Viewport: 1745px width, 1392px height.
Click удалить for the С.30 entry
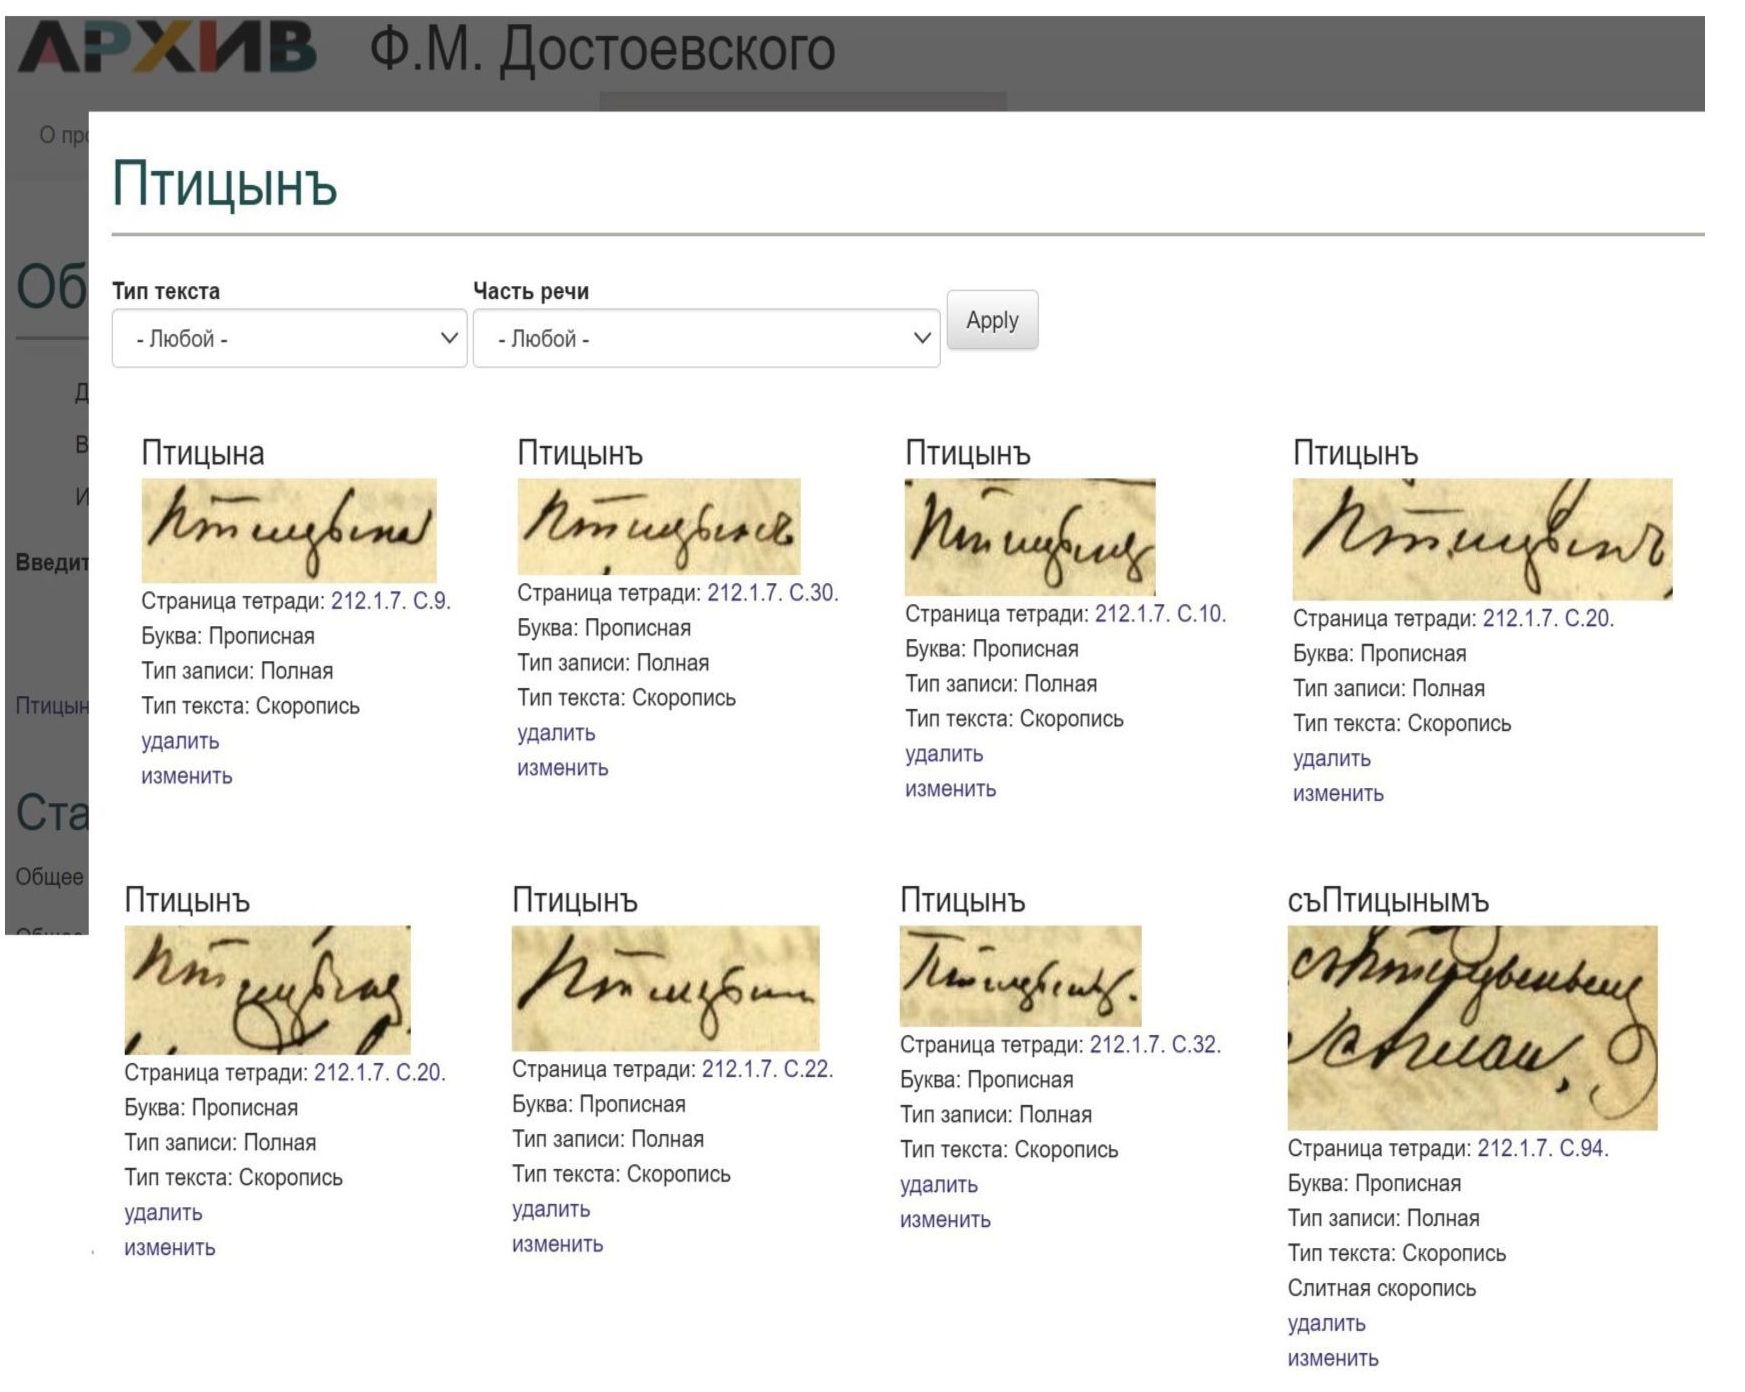(556, 733)
